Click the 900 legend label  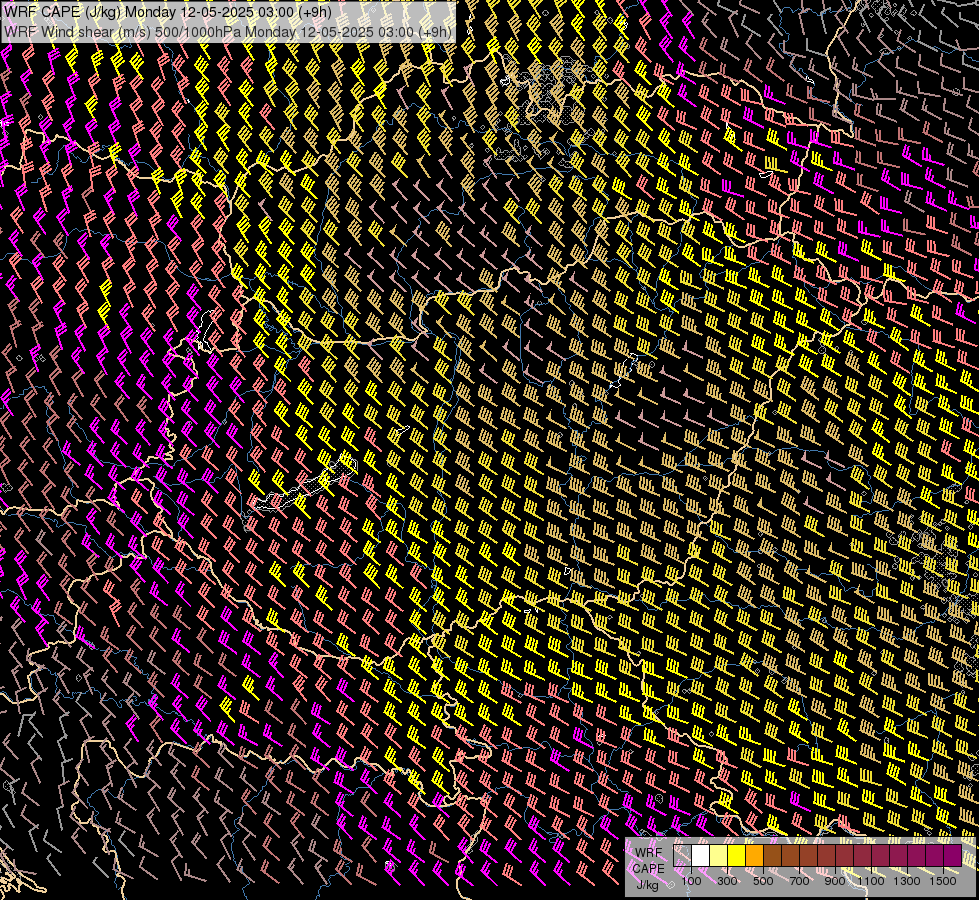[835, 881]
